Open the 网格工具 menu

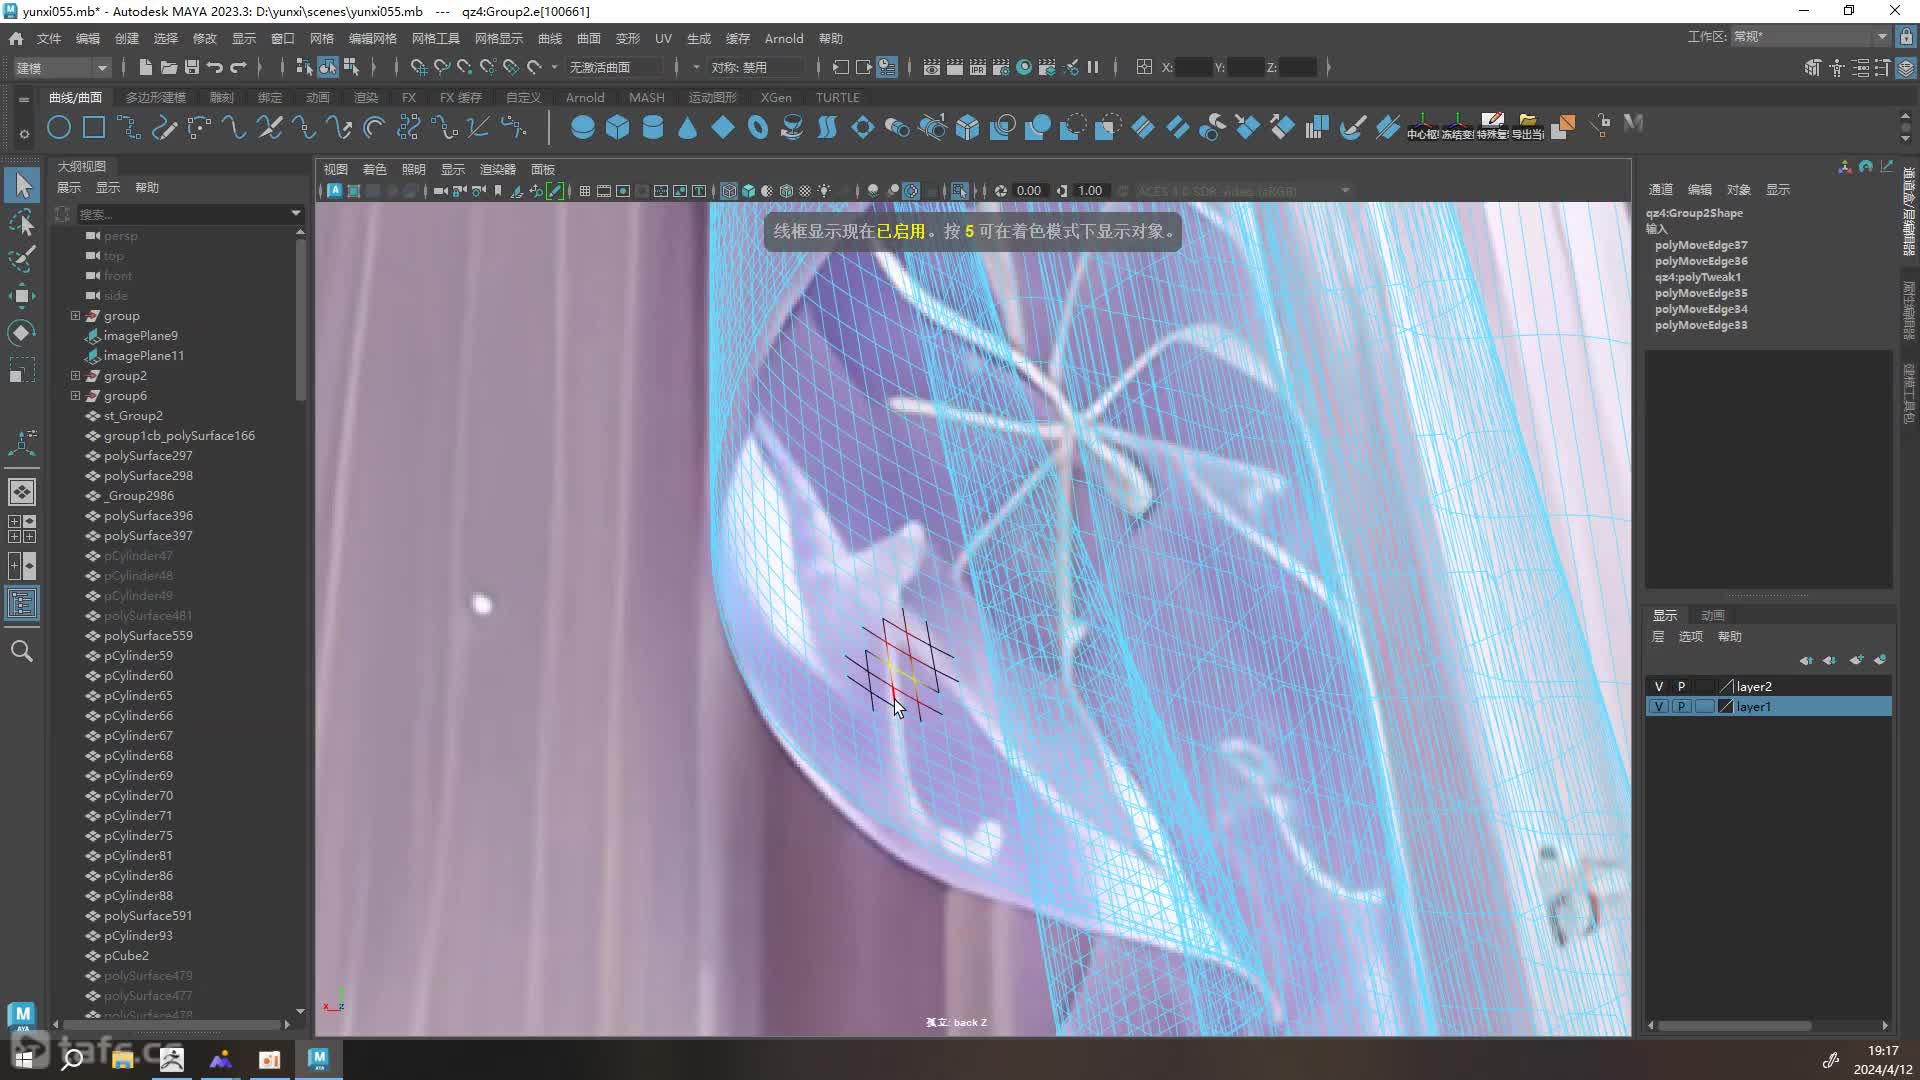tap(435, 38)
